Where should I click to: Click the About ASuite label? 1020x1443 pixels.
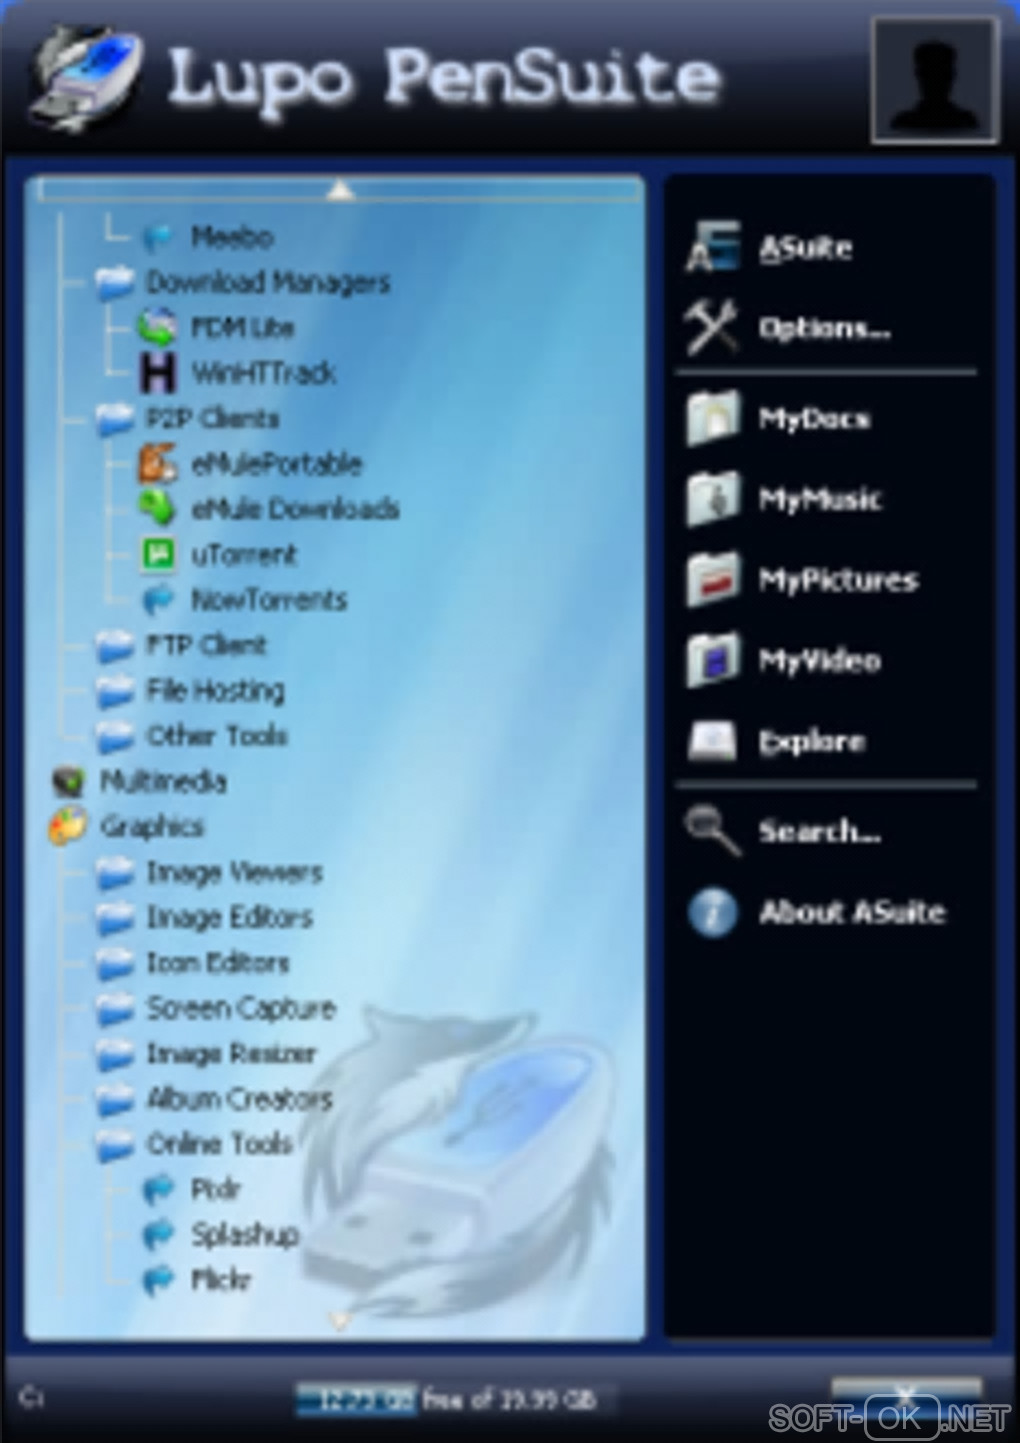tap(852, 912)
